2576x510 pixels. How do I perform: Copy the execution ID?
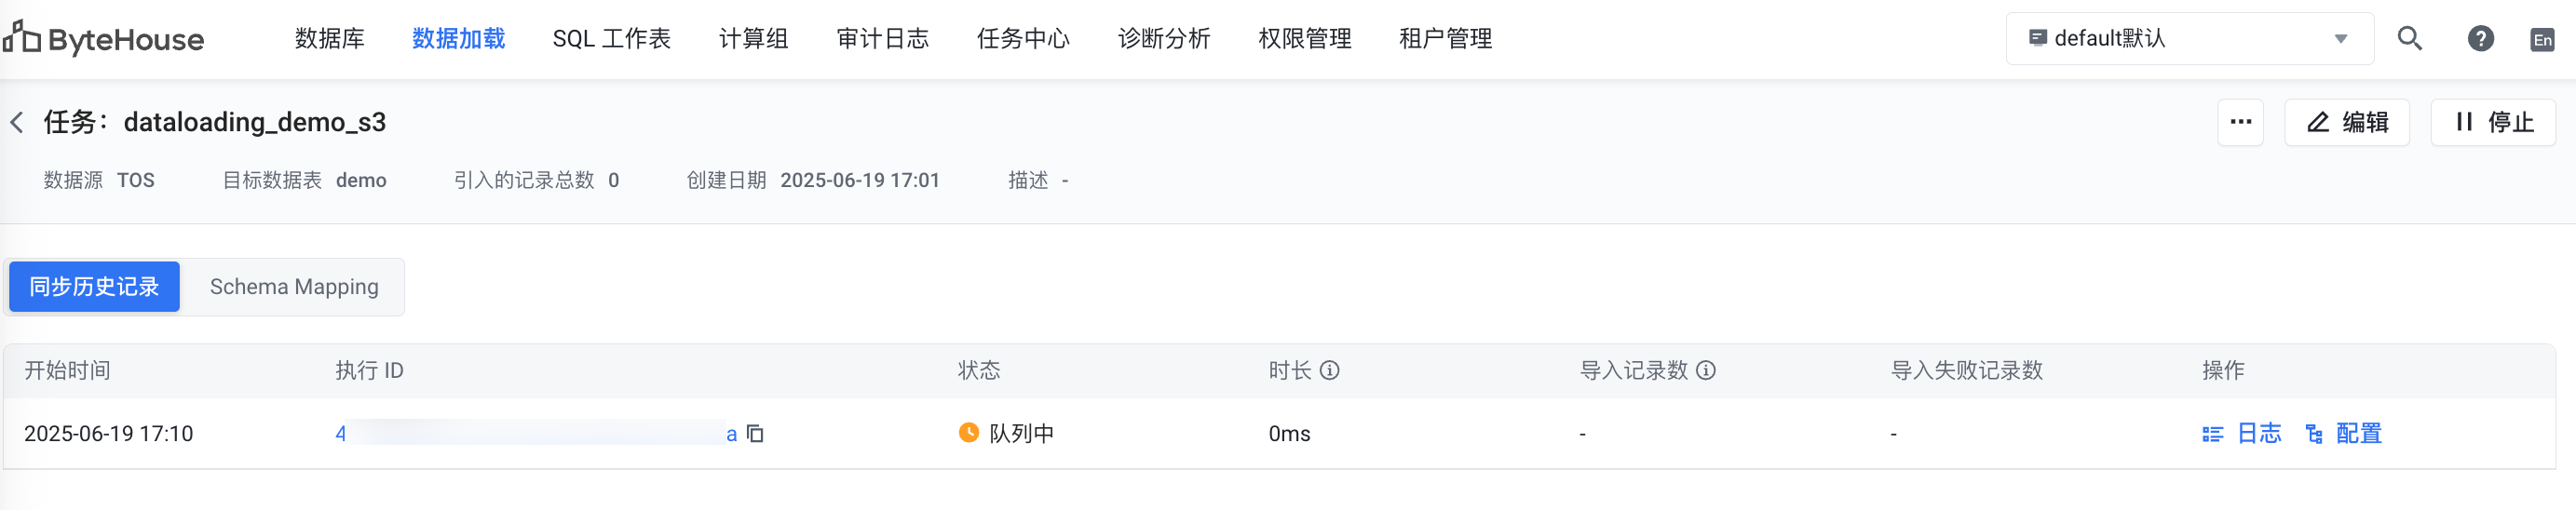[756, 433]
